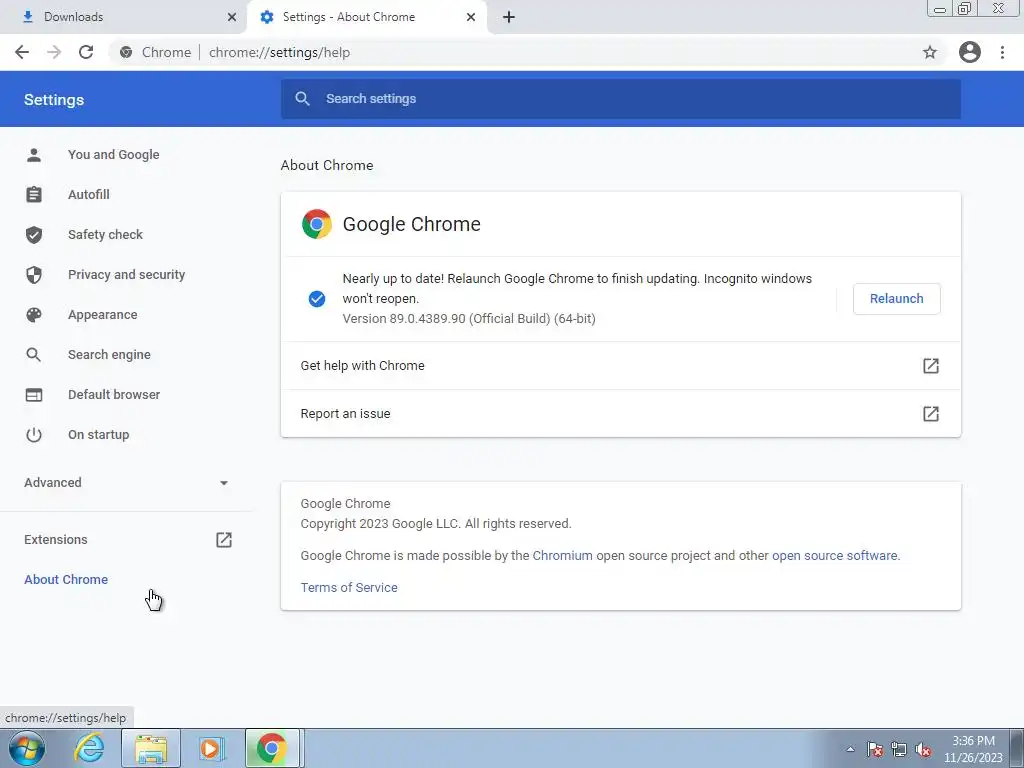Screen dimensions: 1024x768
Task: Click the external link icon beside Extensions
Action: point(224,539)
